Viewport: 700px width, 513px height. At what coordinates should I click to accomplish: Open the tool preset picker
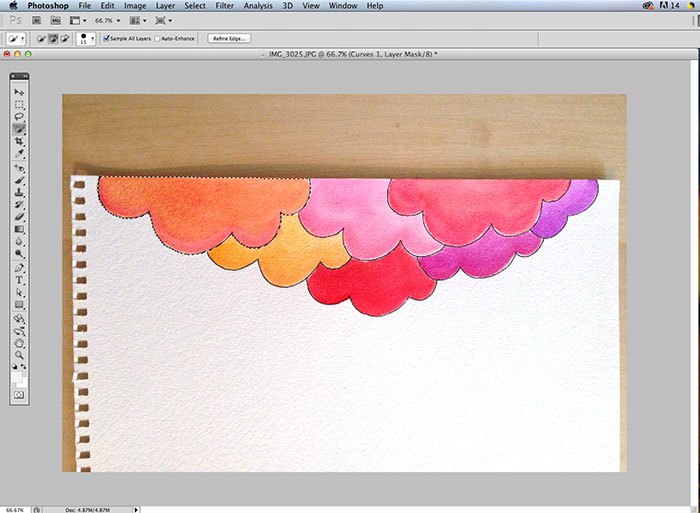point(16,39)
